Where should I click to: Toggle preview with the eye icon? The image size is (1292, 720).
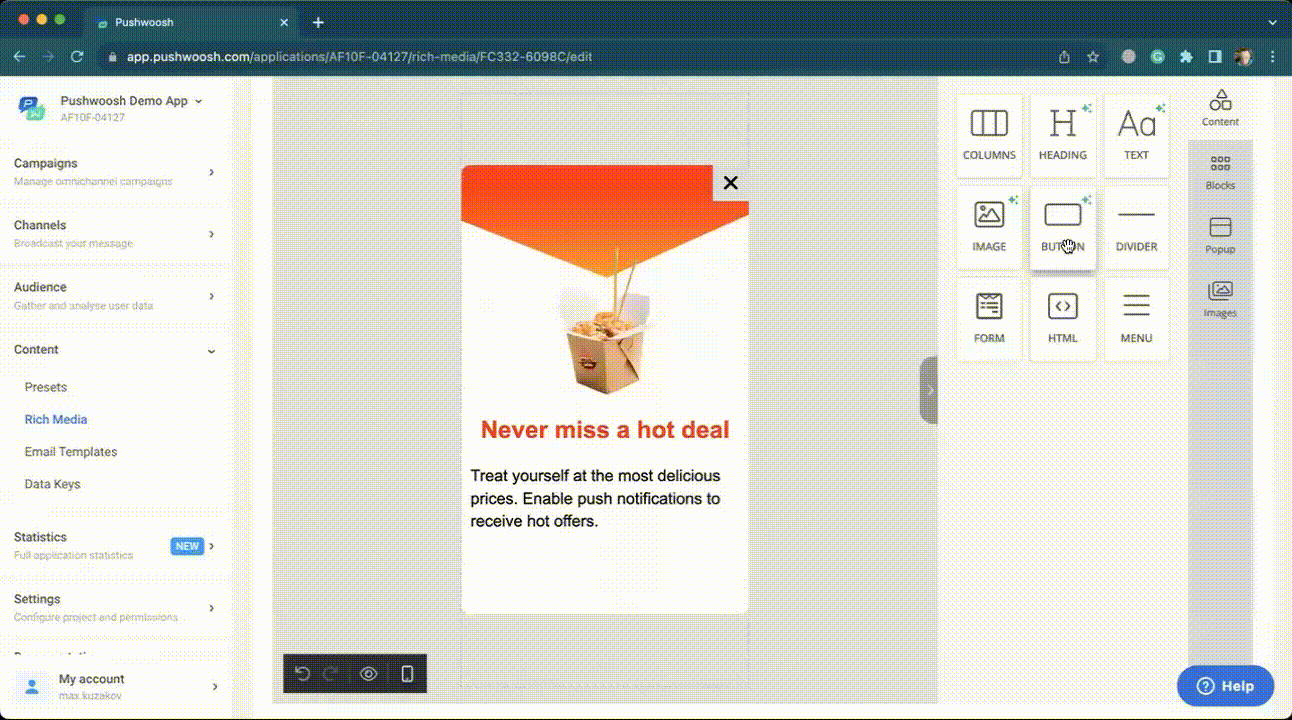click(x=368, y=674)
